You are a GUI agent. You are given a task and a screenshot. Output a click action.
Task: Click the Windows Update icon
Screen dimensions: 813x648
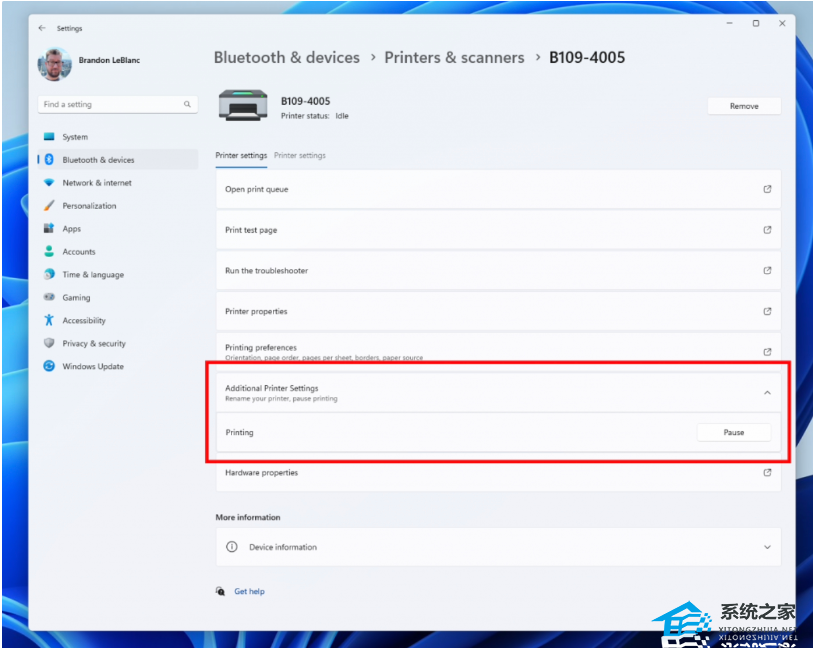pos(49,366)
